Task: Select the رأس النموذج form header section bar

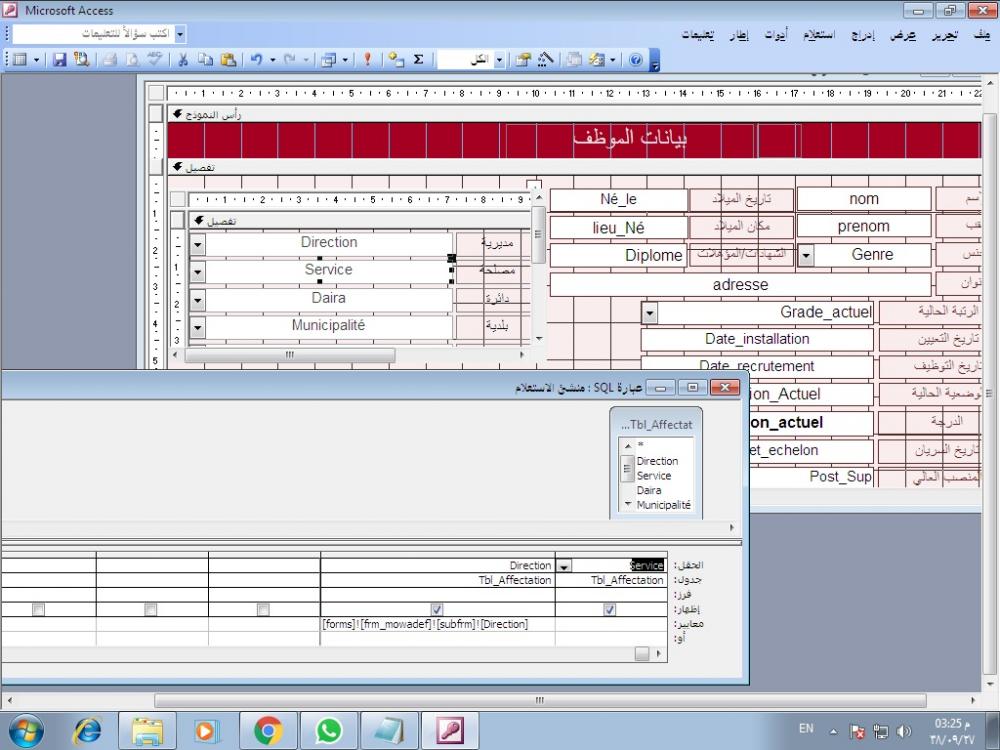Action: coord(574,115)
